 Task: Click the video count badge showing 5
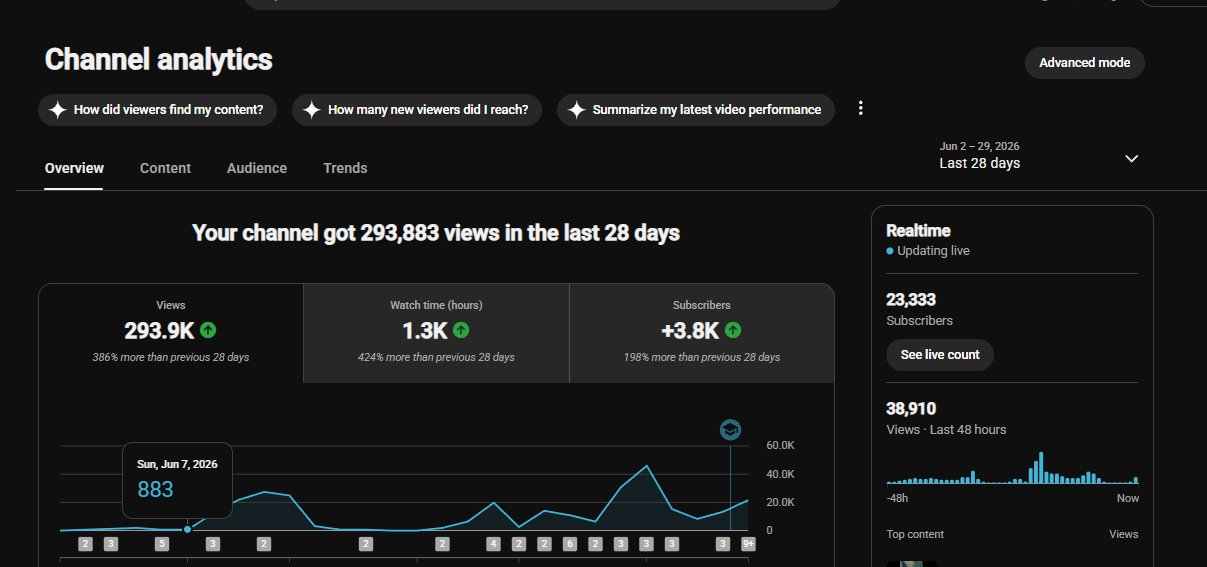pyautogui.click(x=162, y=544)
